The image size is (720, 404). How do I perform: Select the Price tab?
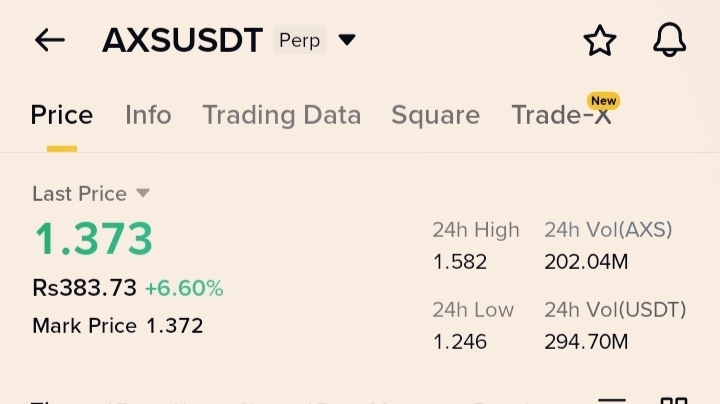click(x=62, y=115)
